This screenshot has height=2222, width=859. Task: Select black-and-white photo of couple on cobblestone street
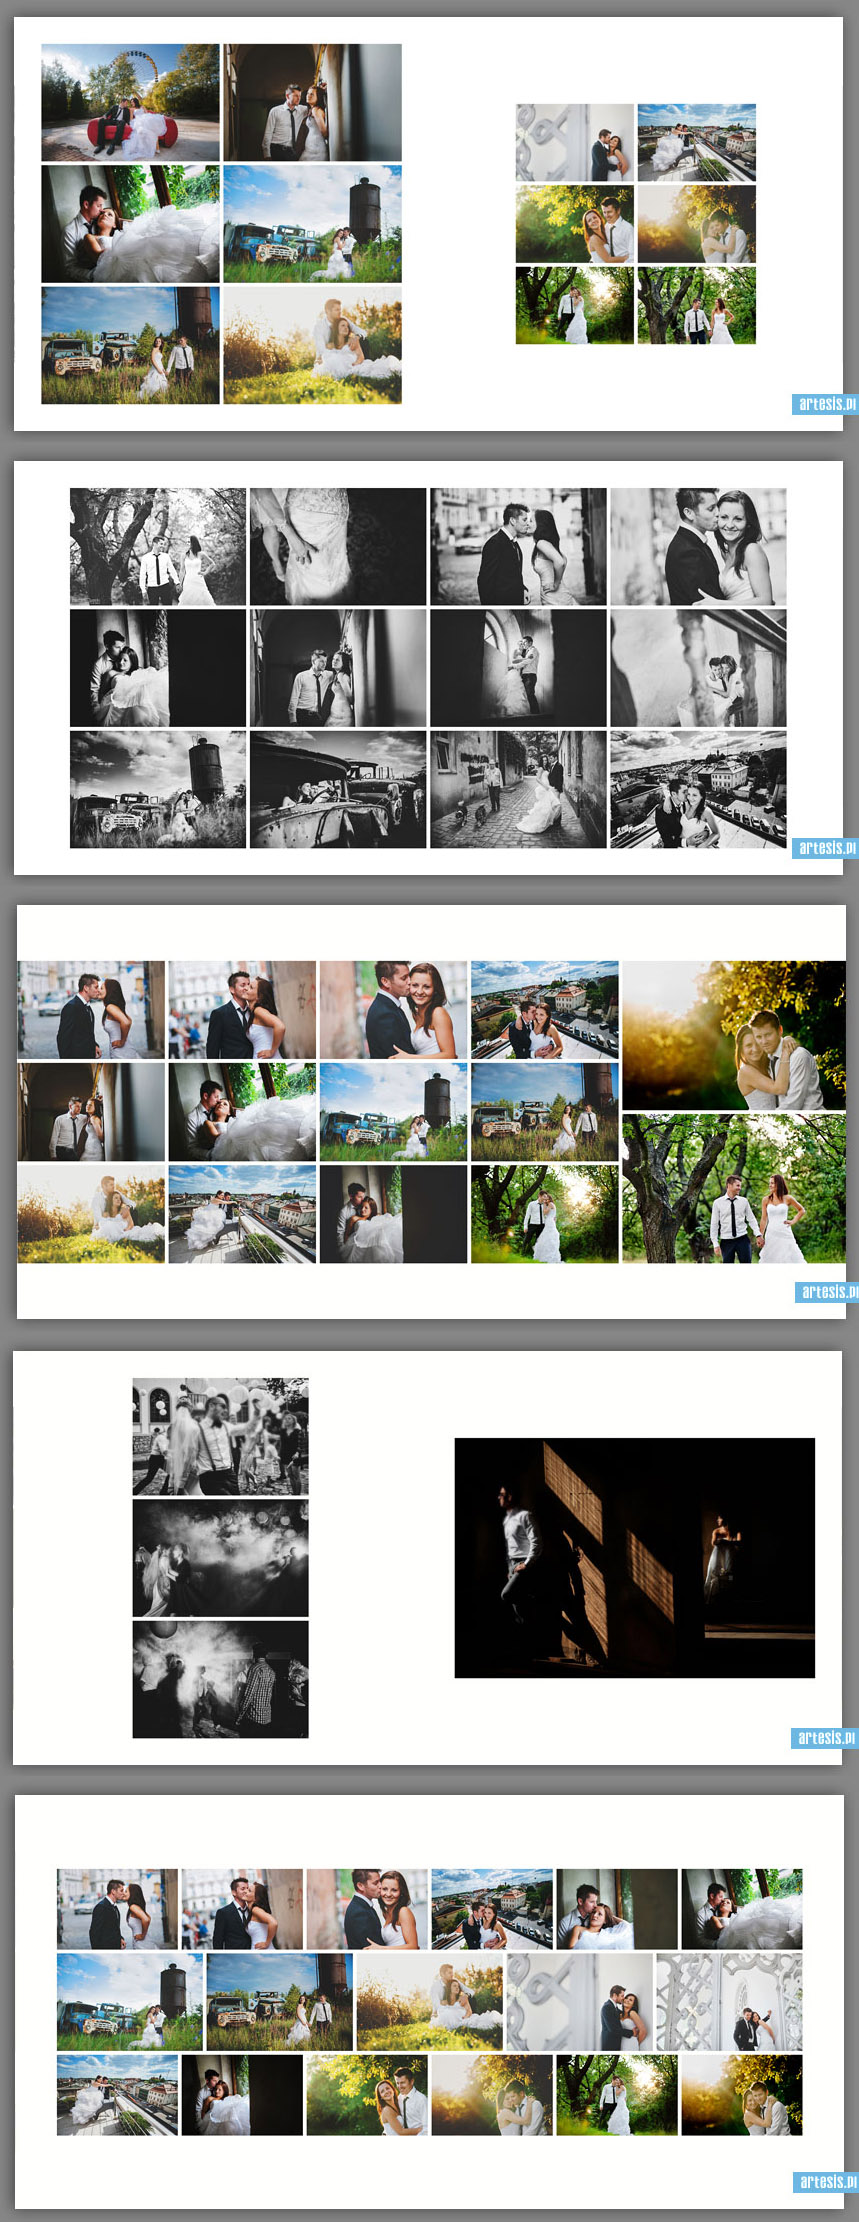click(518, 789)
